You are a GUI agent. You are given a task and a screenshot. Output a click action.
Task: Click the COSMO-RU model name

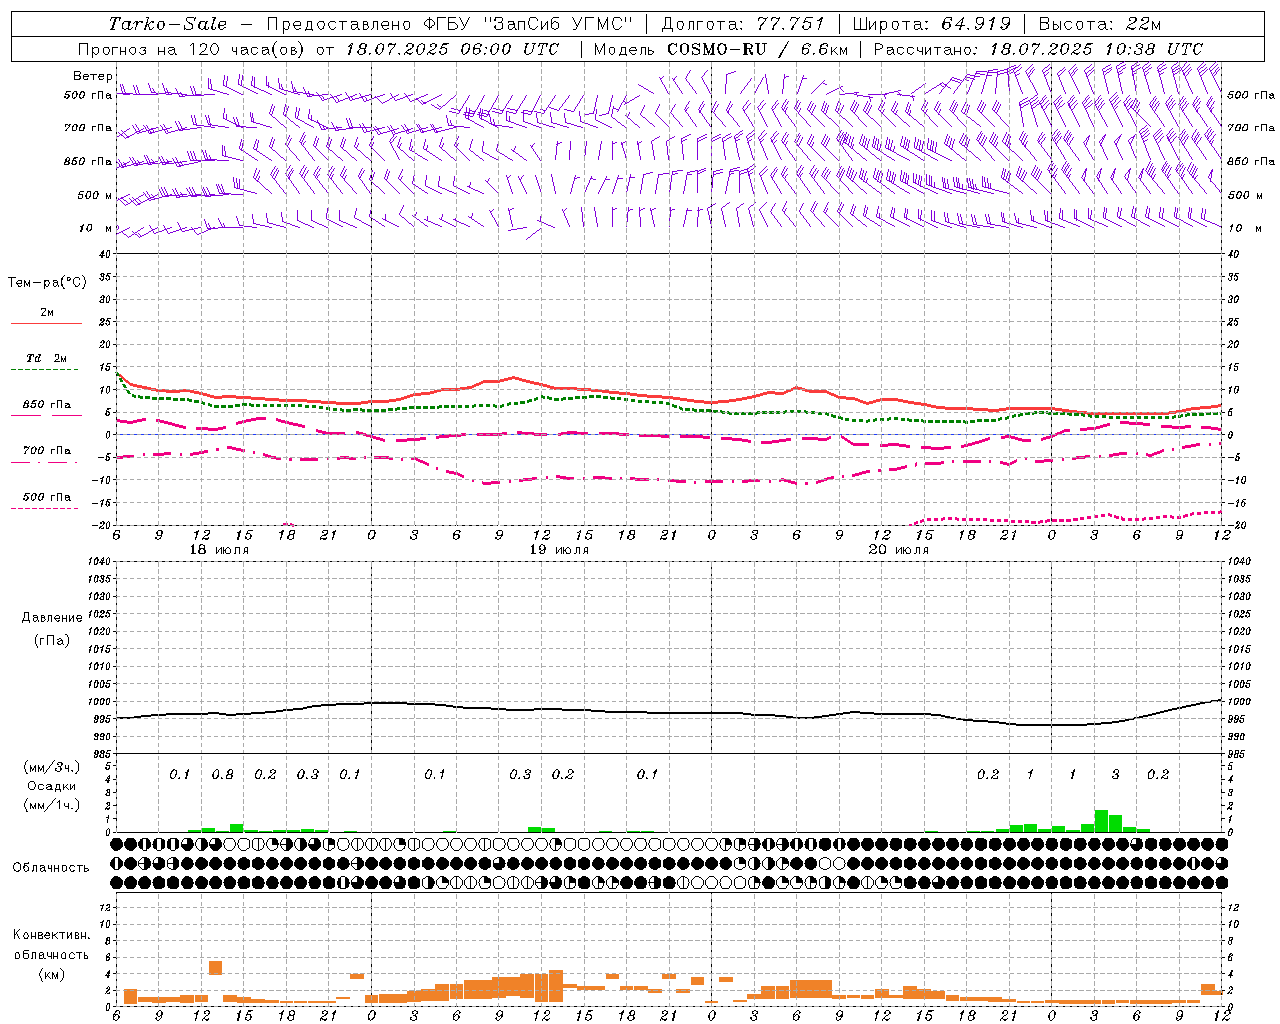716,49
